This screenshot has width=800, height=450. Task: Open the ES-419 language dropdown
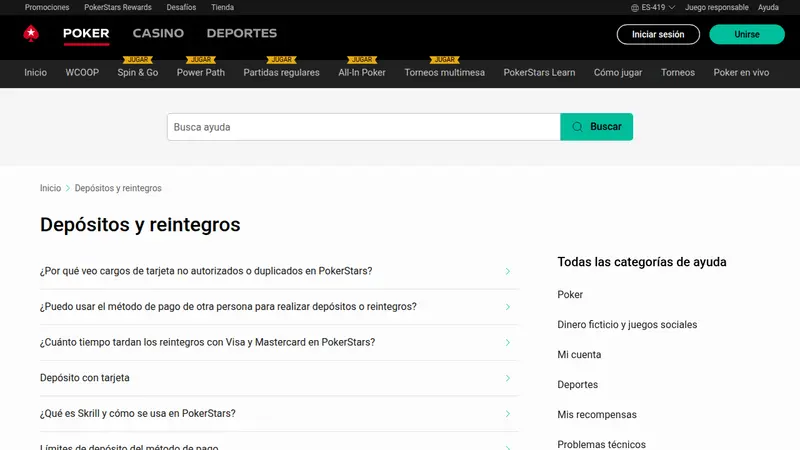pyautogui.click(x=653, y=8)
